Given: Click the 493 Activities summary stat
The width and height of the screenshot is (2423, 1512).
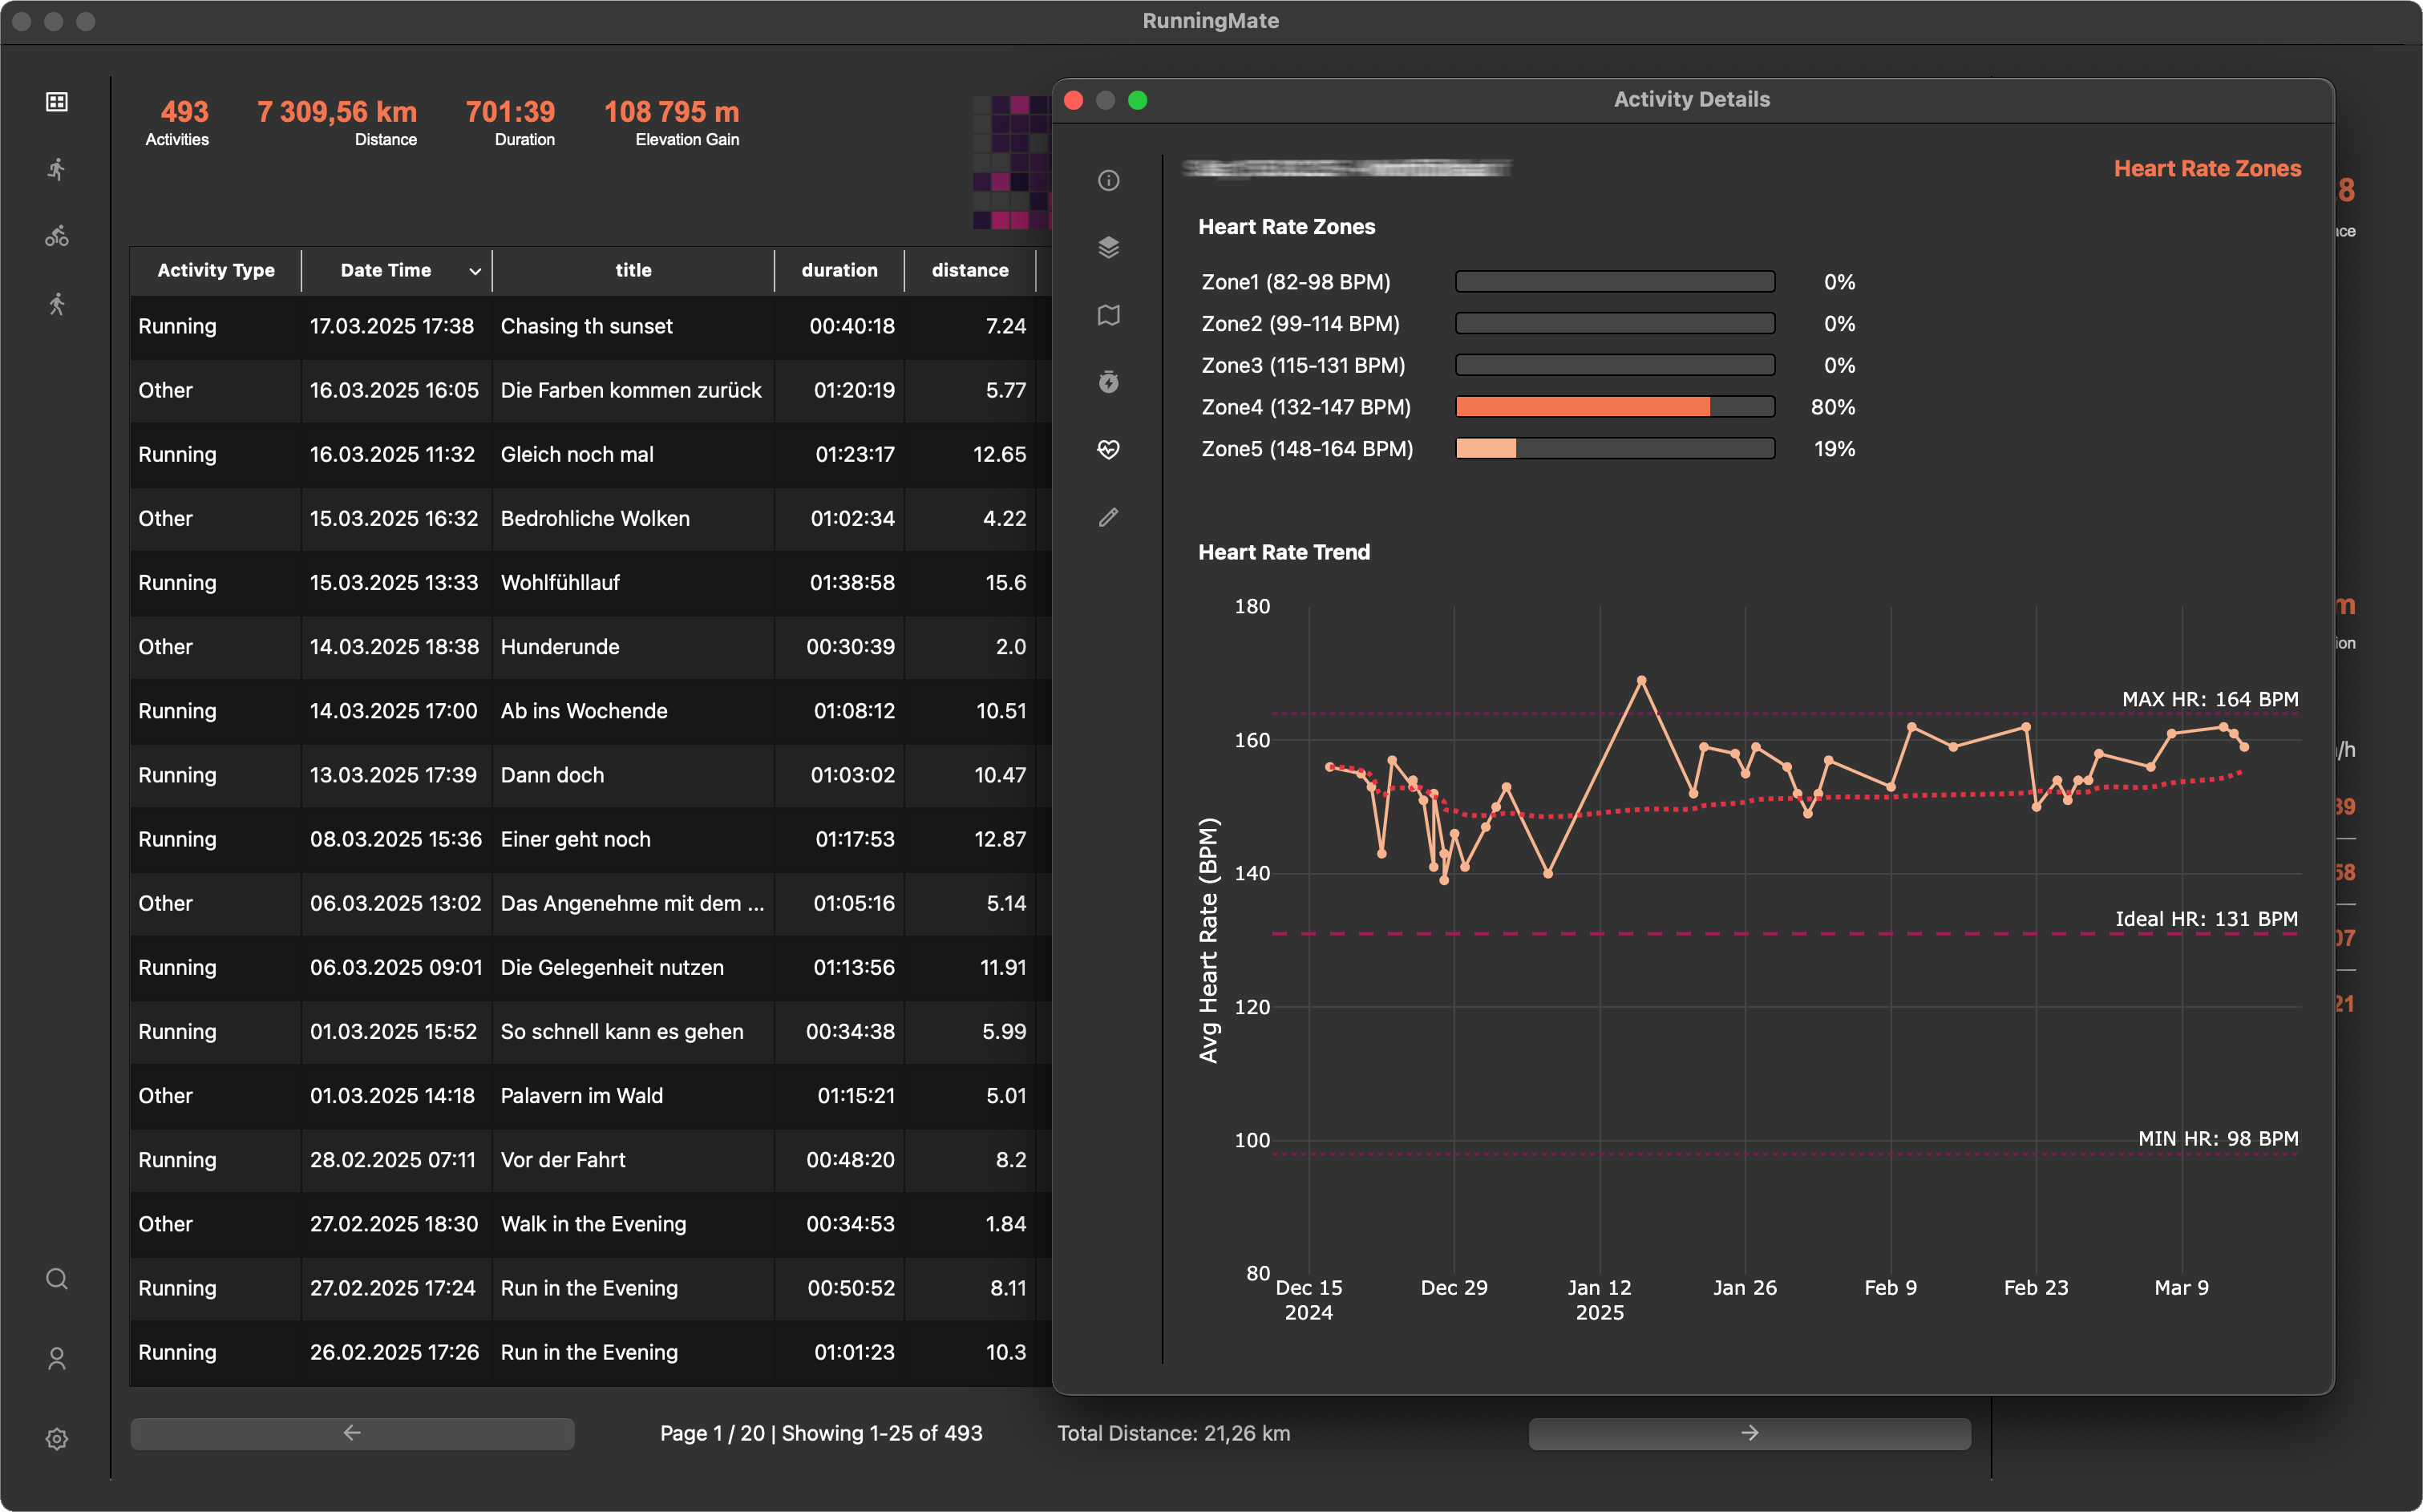Looking at the screenshot, I should [178, 123].
